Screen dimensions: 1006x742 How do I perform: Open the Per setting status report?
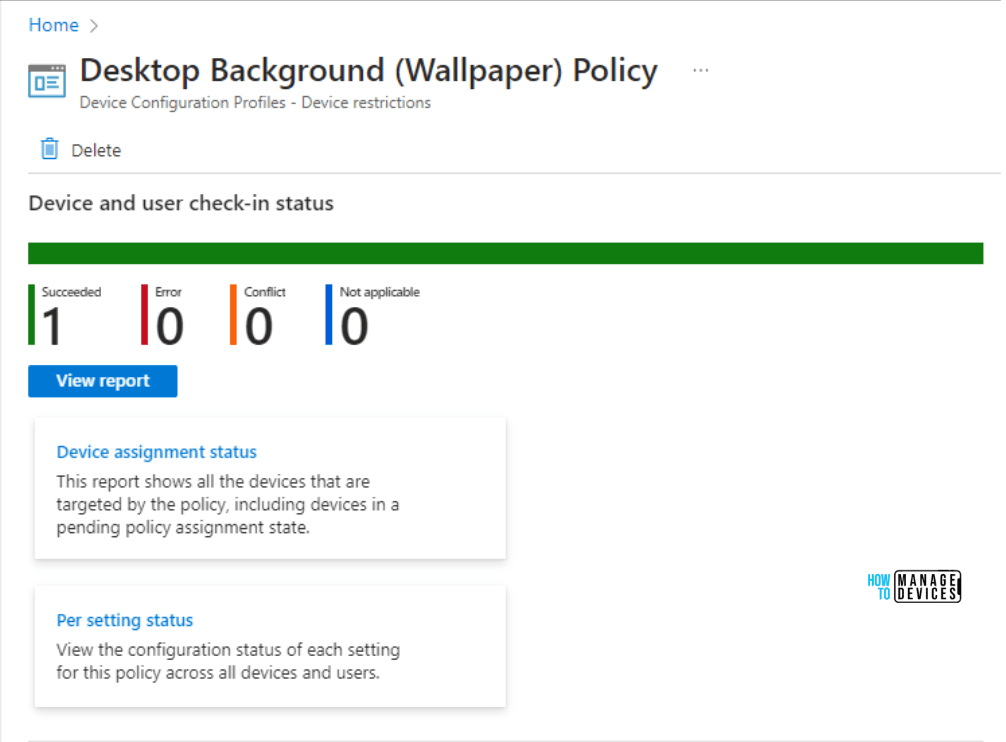point(124,620)
